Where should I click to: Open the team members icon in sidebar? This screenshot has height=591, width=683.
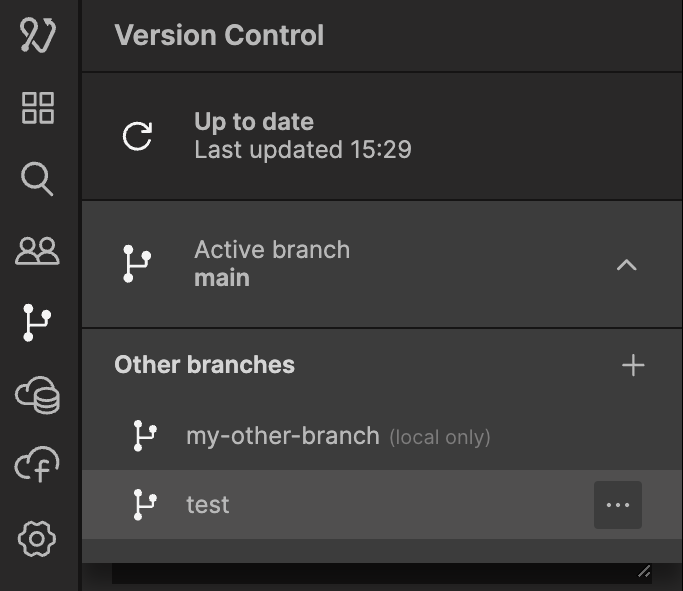click(x=38, y=251)
